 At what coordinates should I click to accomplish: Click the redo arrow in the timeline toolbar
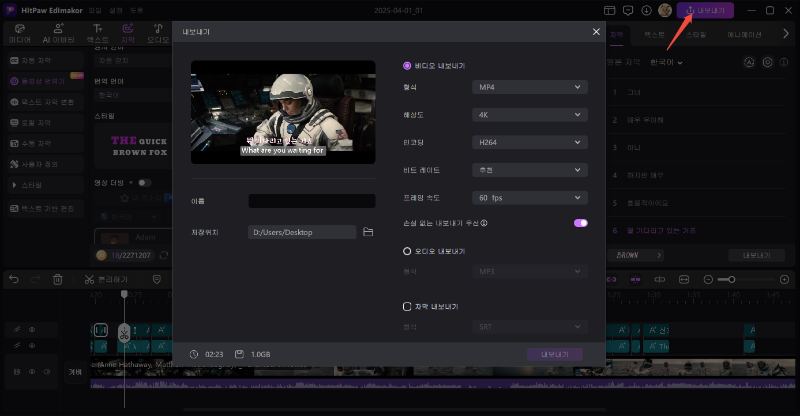(35, 279)
